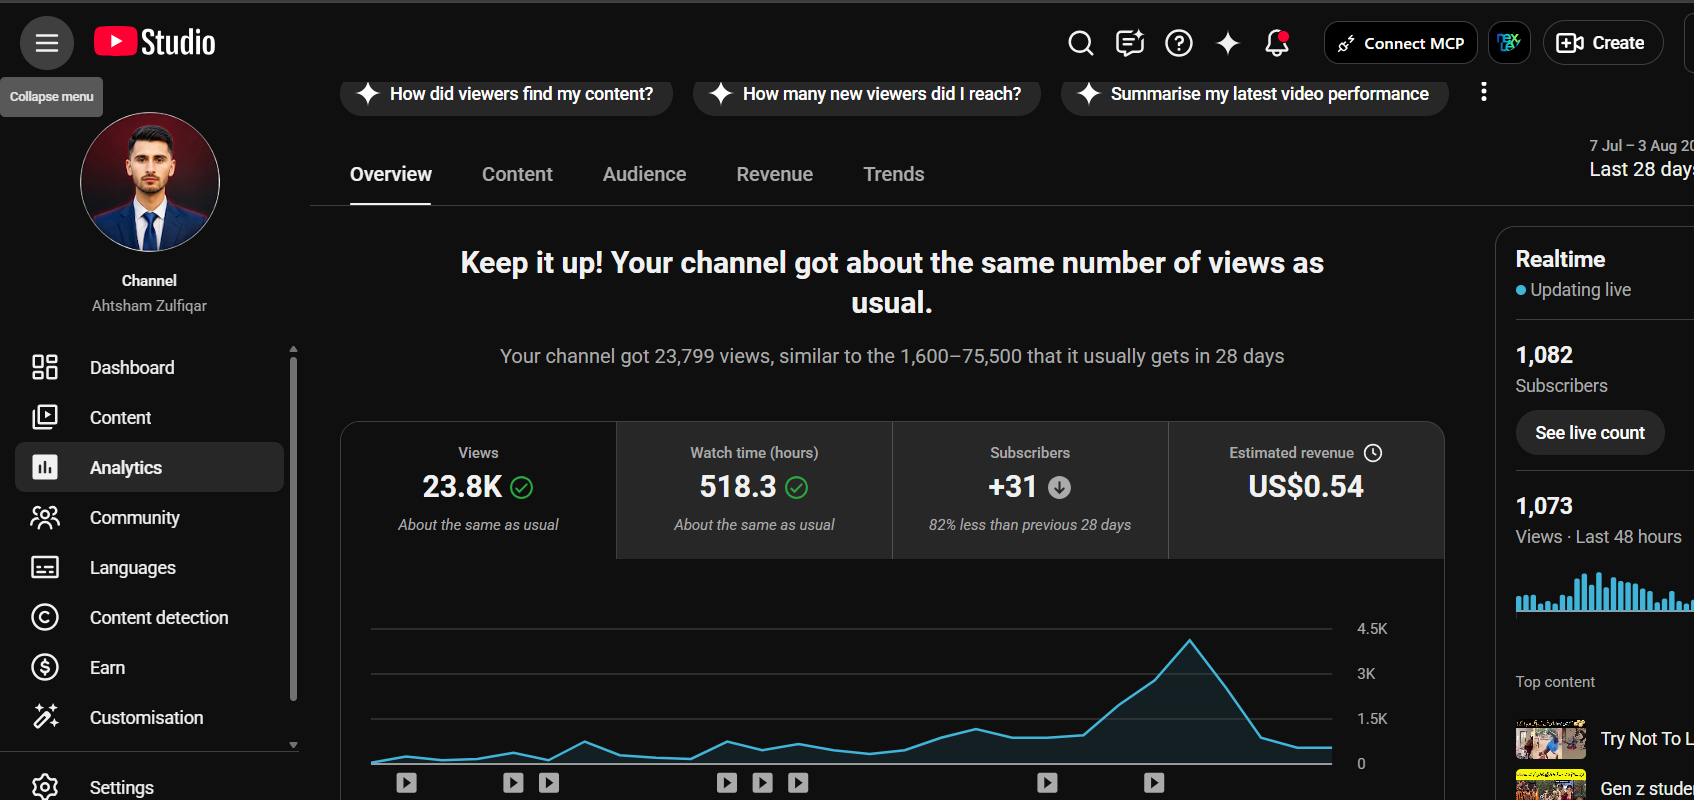Select the Subscribers metric card
1694x800 pixels.
(x=1031, y=490)
